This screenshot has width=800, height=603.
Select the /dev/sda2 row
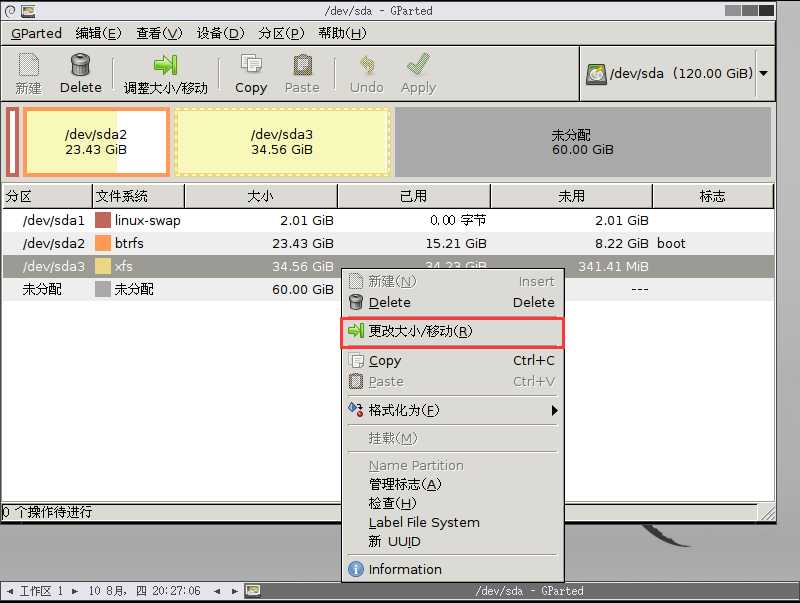coord(388,243)
